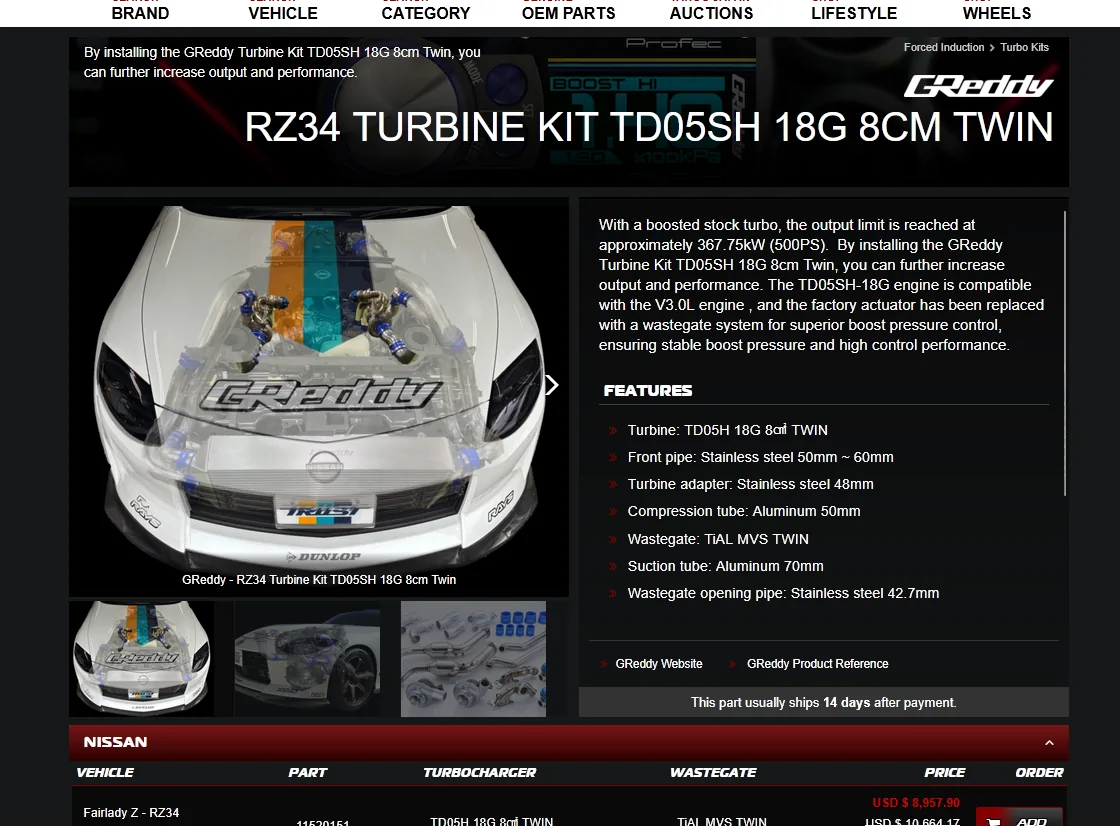Open the WHEELS navigation menu
This screenshot has width=1120, height=826.
pyautogui.click(x=997, y=13)
